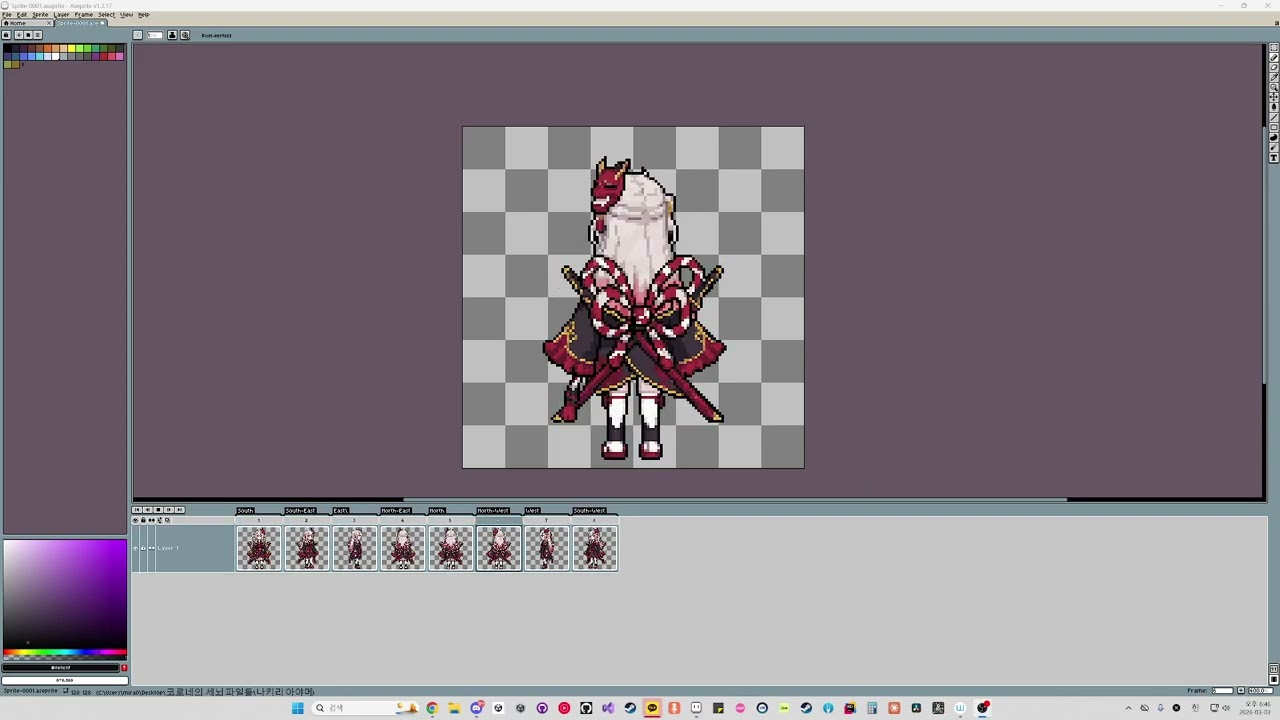Click the North-East tag label
The width and height of the screenshot is (1280, 720).
coord(396,511)
